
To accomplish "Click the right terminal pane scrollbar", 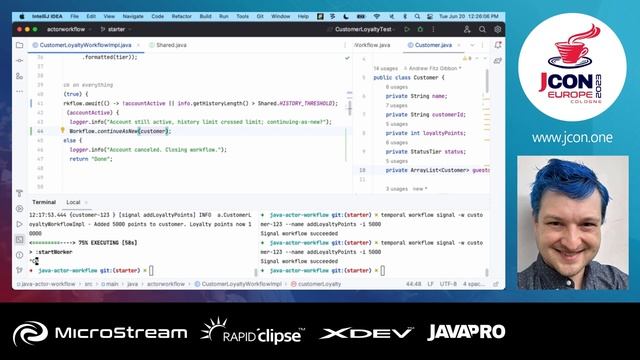I will click(x=487, y=272).
